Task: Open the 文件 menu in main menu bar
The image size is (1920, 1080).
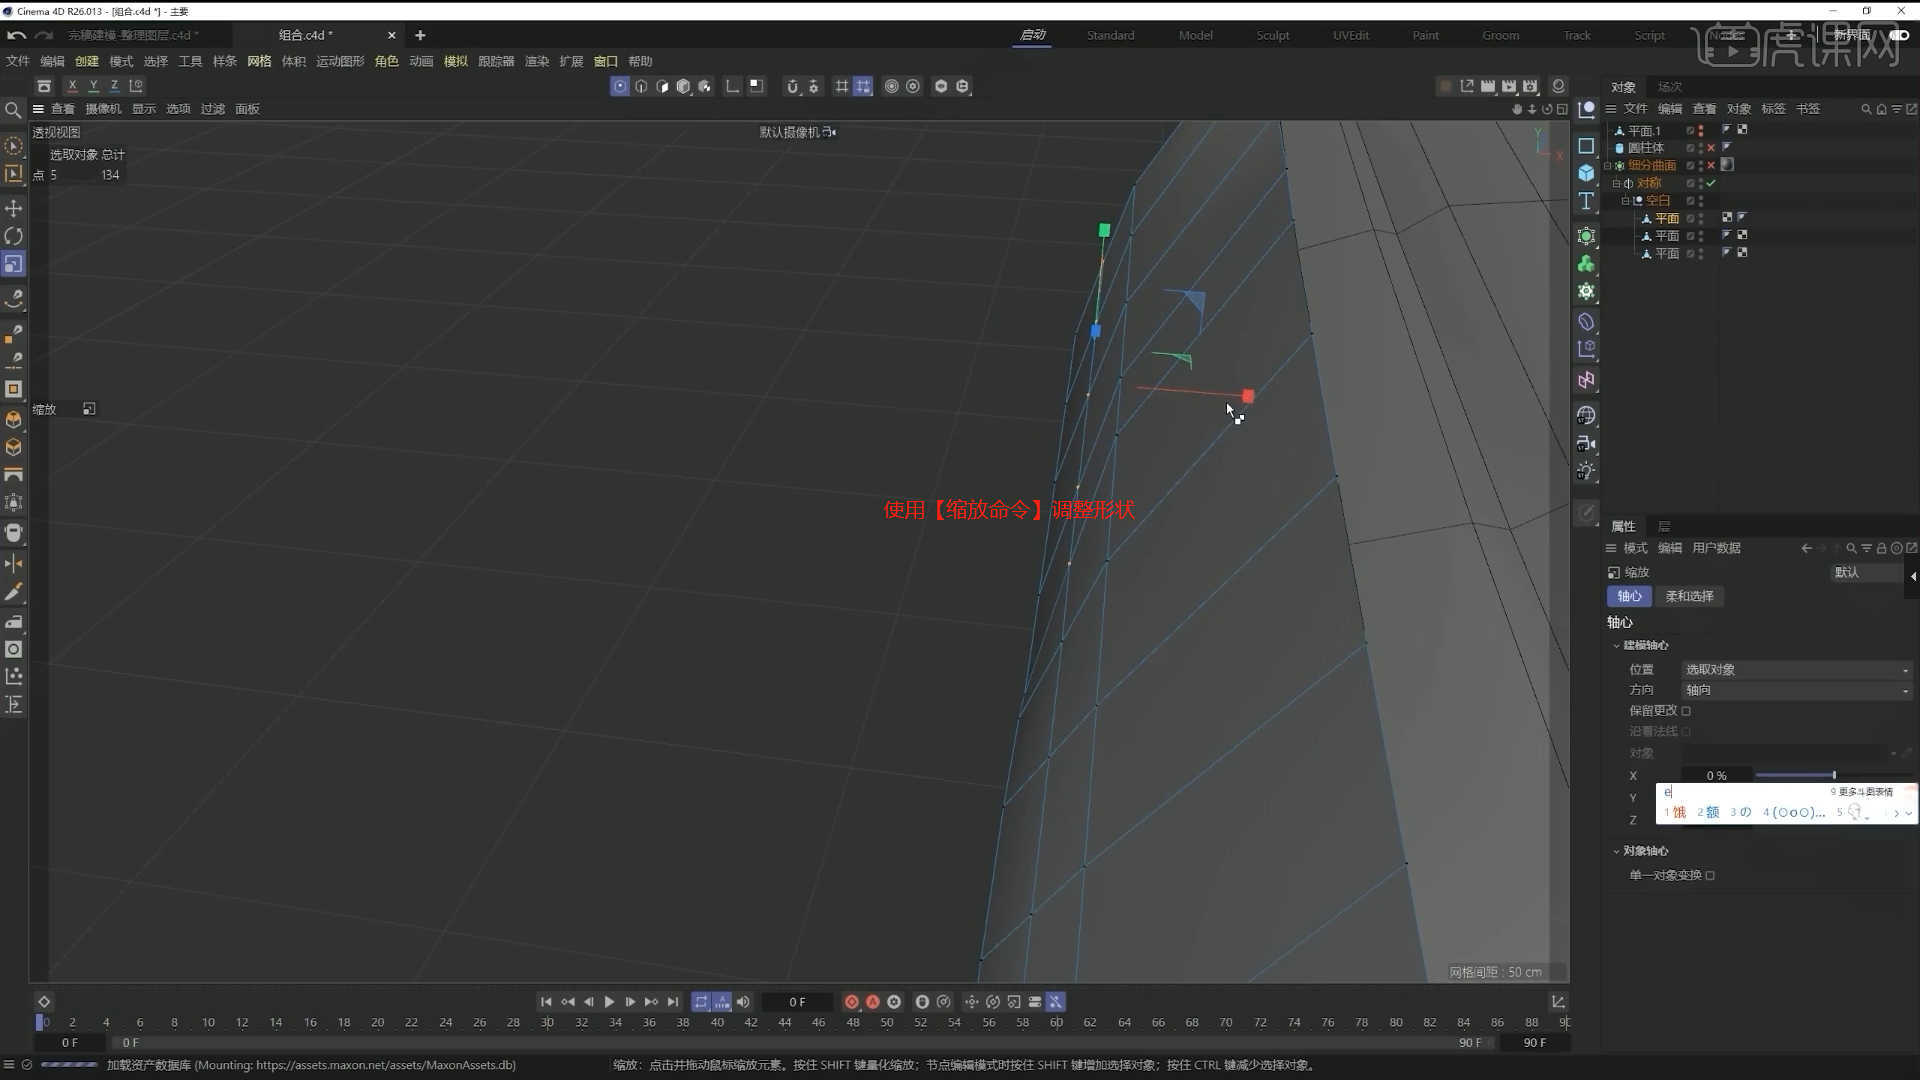Action: point(18,61)
